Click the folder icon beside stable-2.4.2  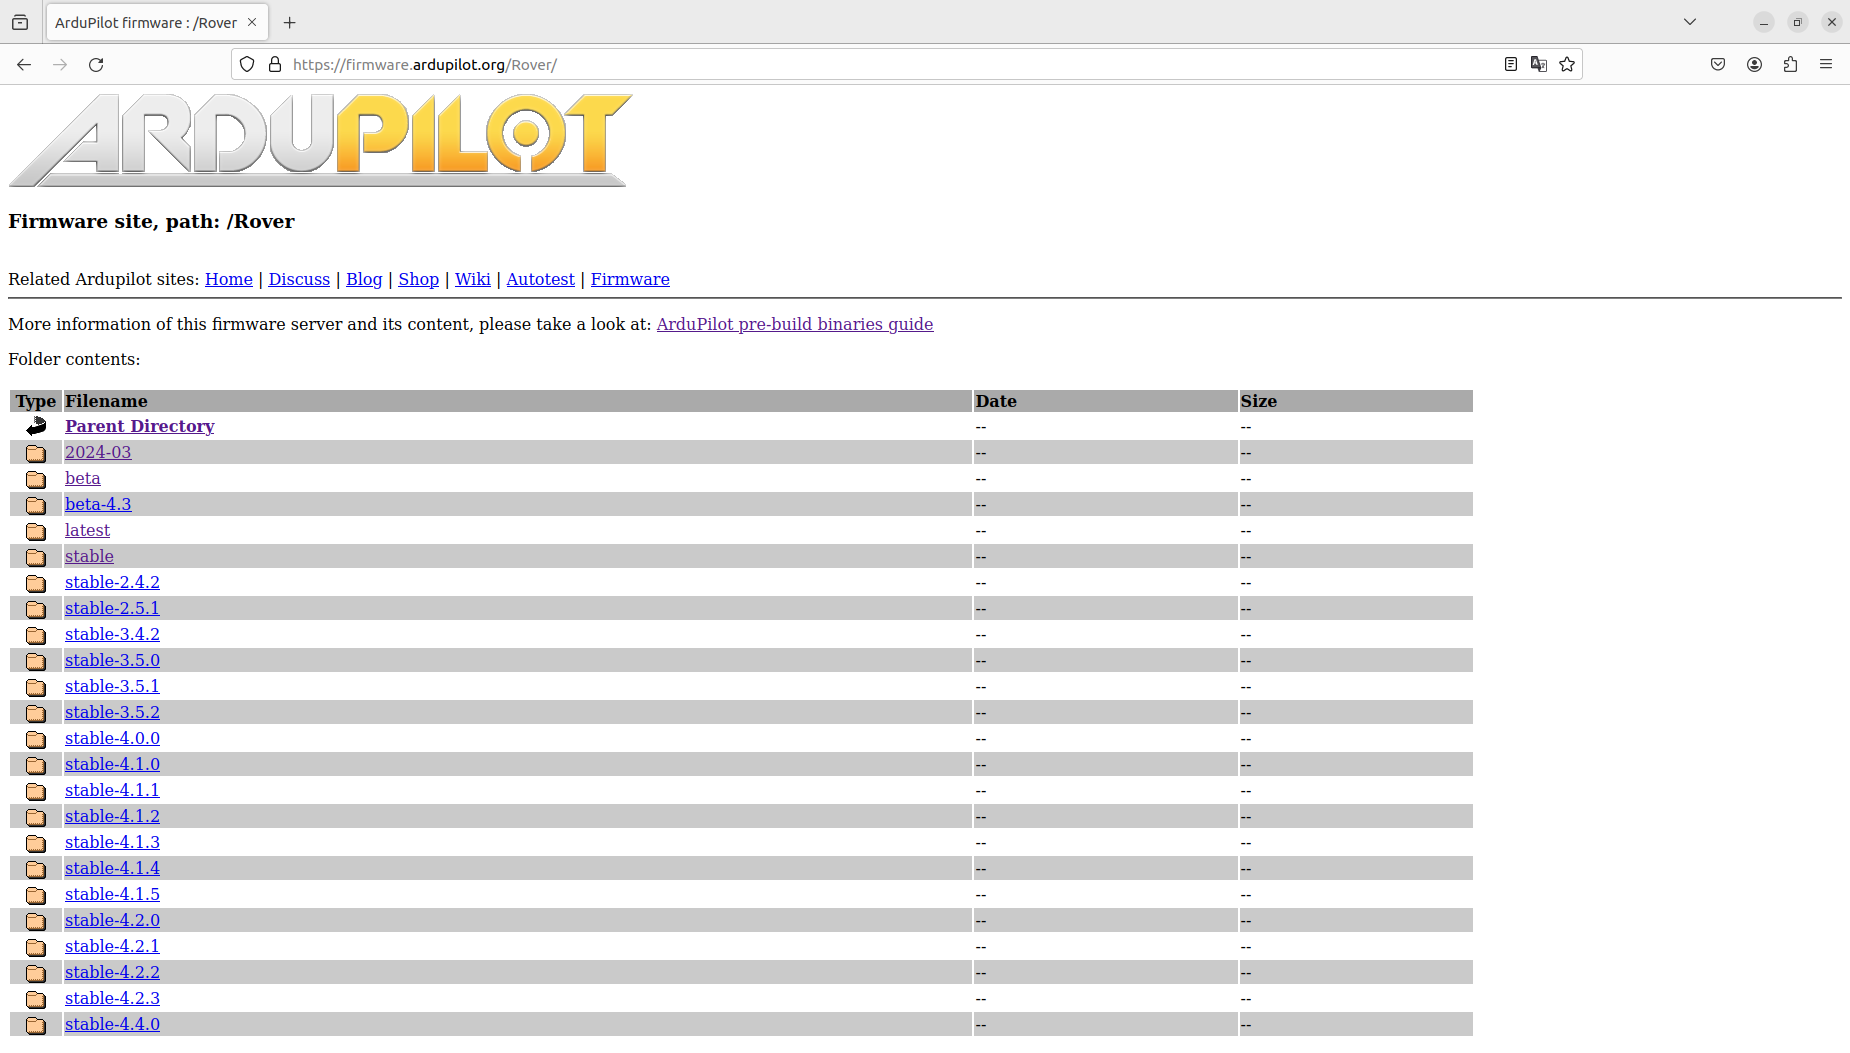click(x=36, y=583)
